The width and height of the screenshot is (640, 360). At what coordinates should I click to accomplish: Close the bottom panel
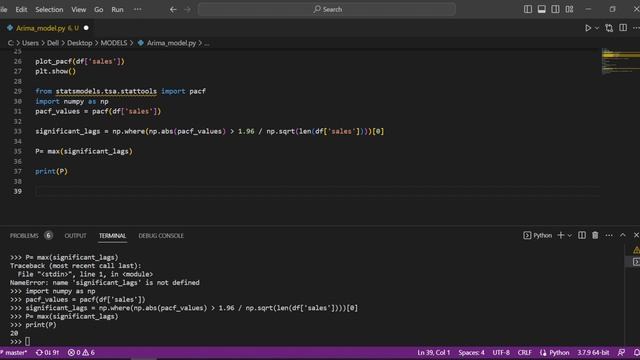pos(636,235)
